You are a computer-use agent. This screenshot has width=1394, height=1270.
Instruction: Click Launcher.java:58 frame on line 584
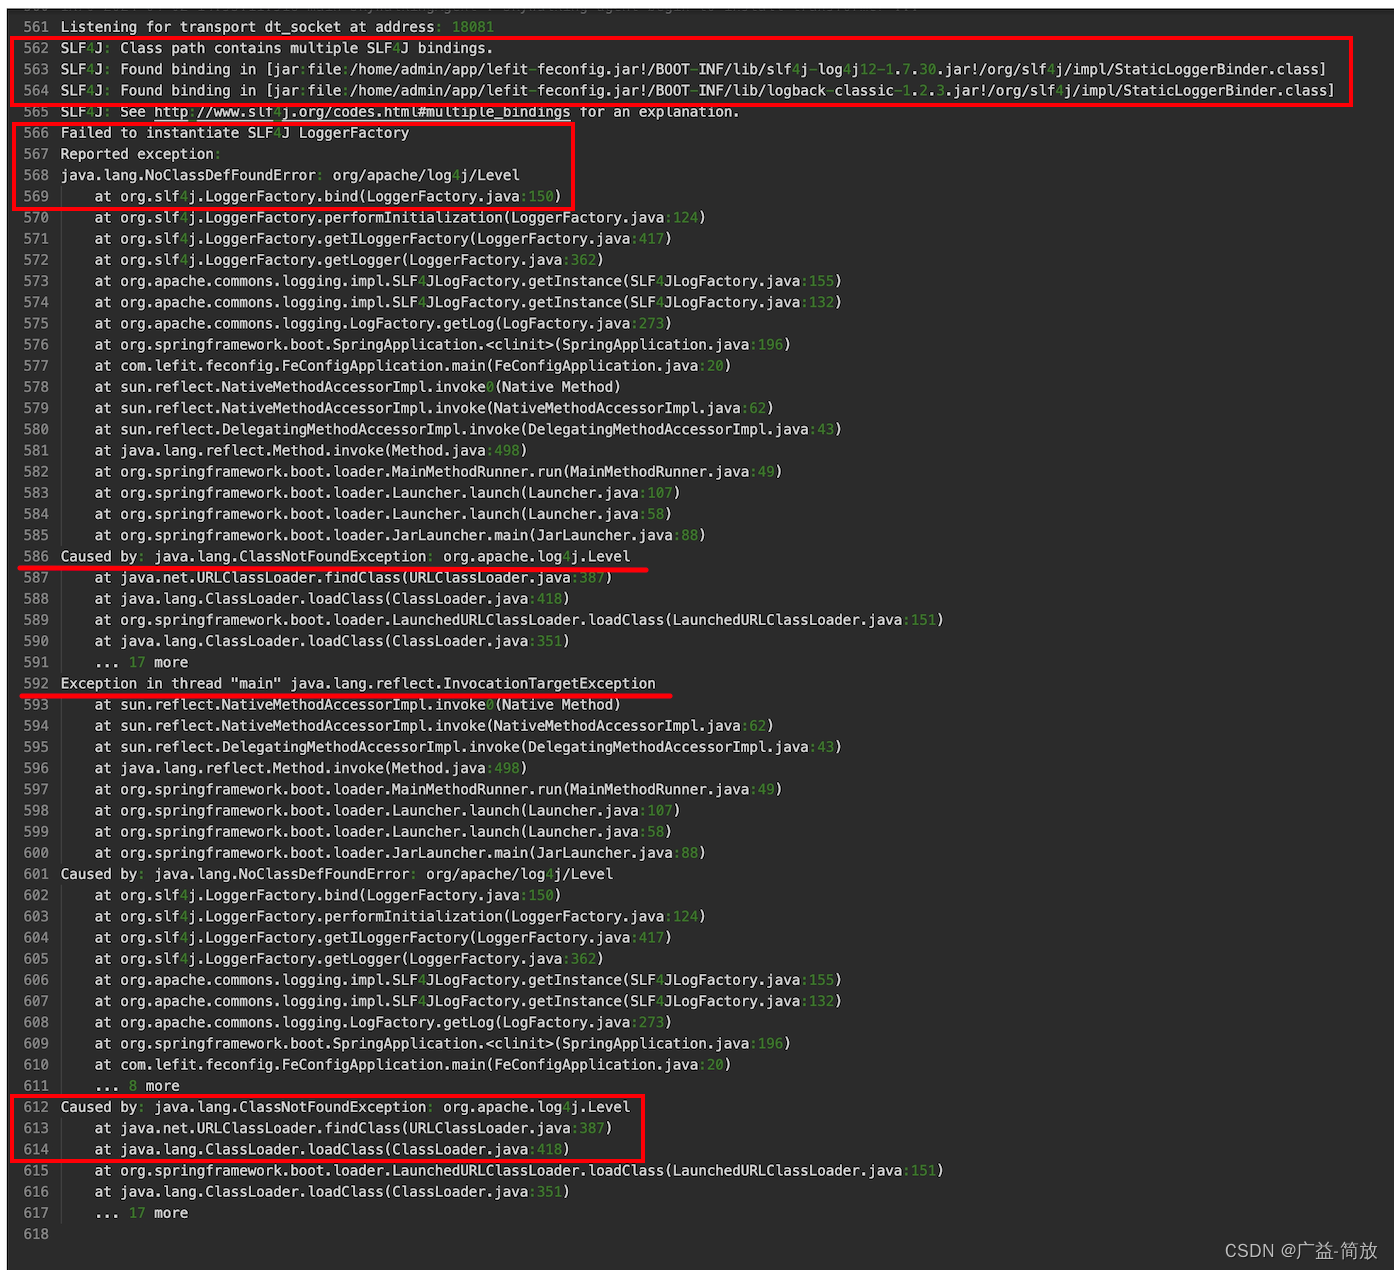click(x=383, y=514)
